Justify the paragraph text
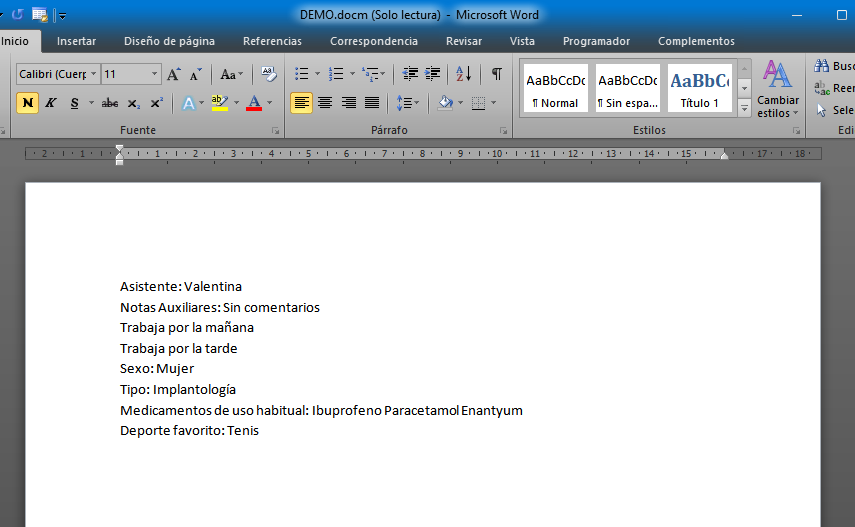Image resolution: width=855 pixels, height=527 pixels. click(x=372, y=103)
